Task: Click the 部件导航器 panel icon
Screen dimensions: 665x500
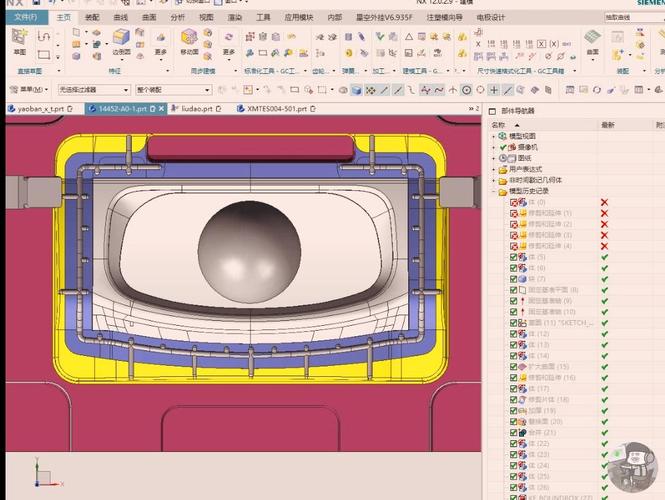Action: (491, 111)
